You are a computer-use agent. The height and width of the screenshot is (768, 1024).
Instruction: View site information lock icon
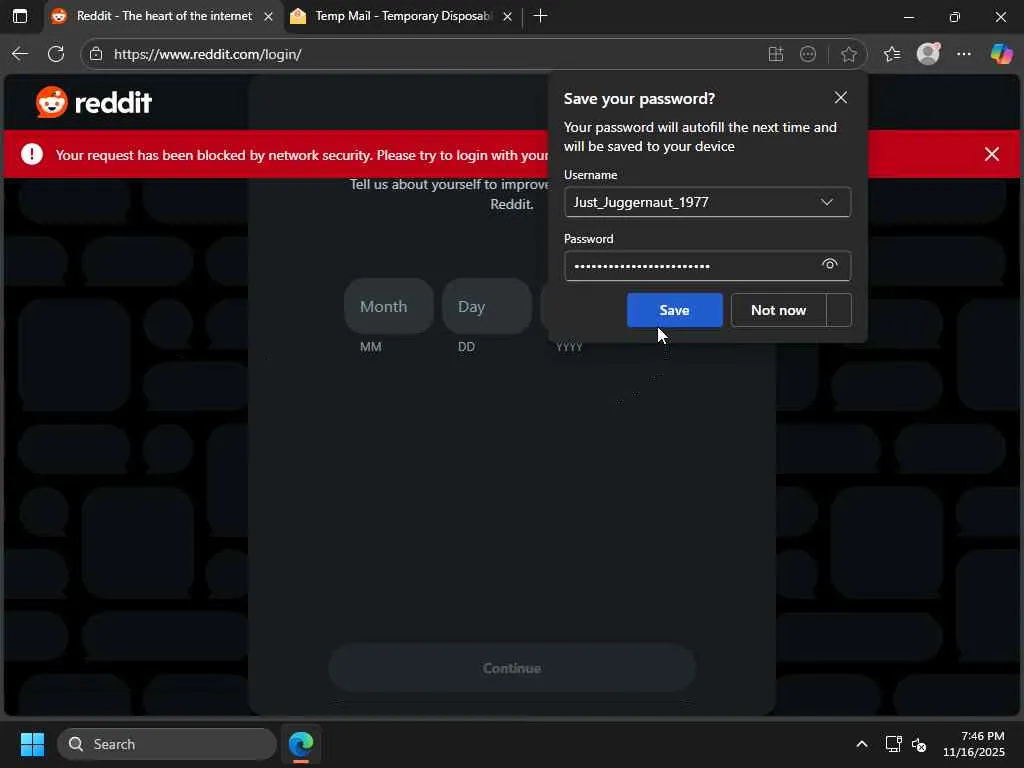click(96, 54)
